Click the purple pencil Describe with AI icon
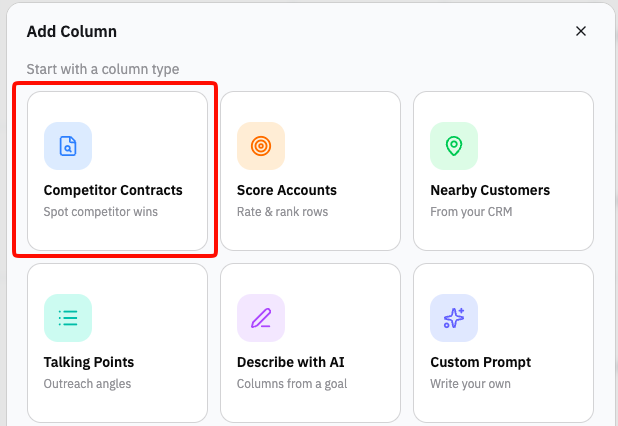 point(261,318)
